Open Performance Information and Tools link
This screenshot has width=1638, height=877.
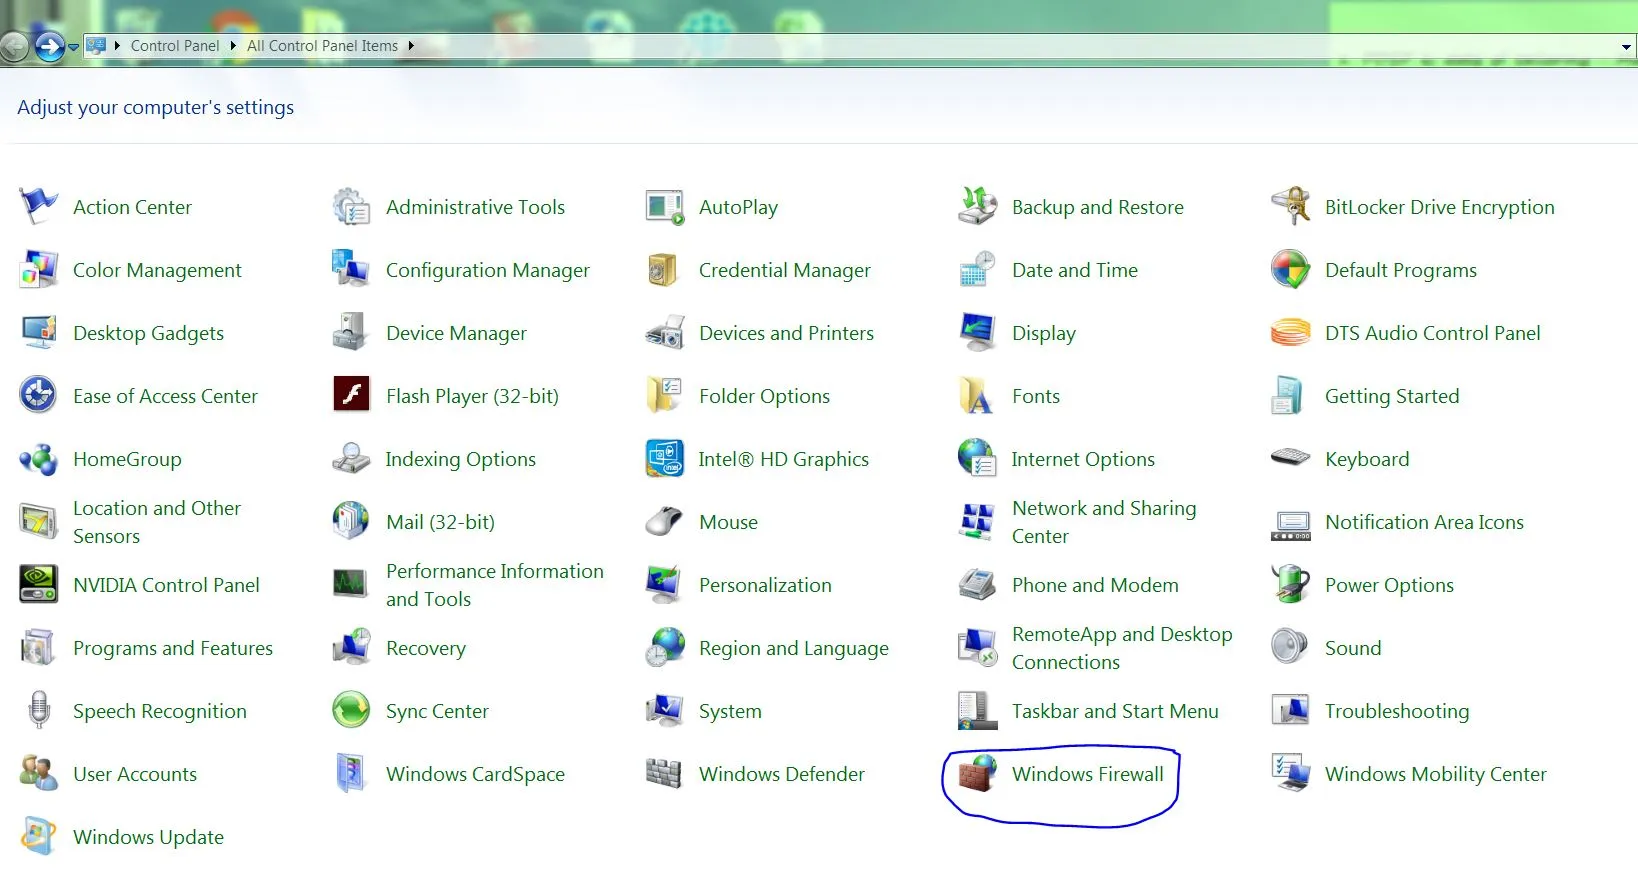pos(495,585)
